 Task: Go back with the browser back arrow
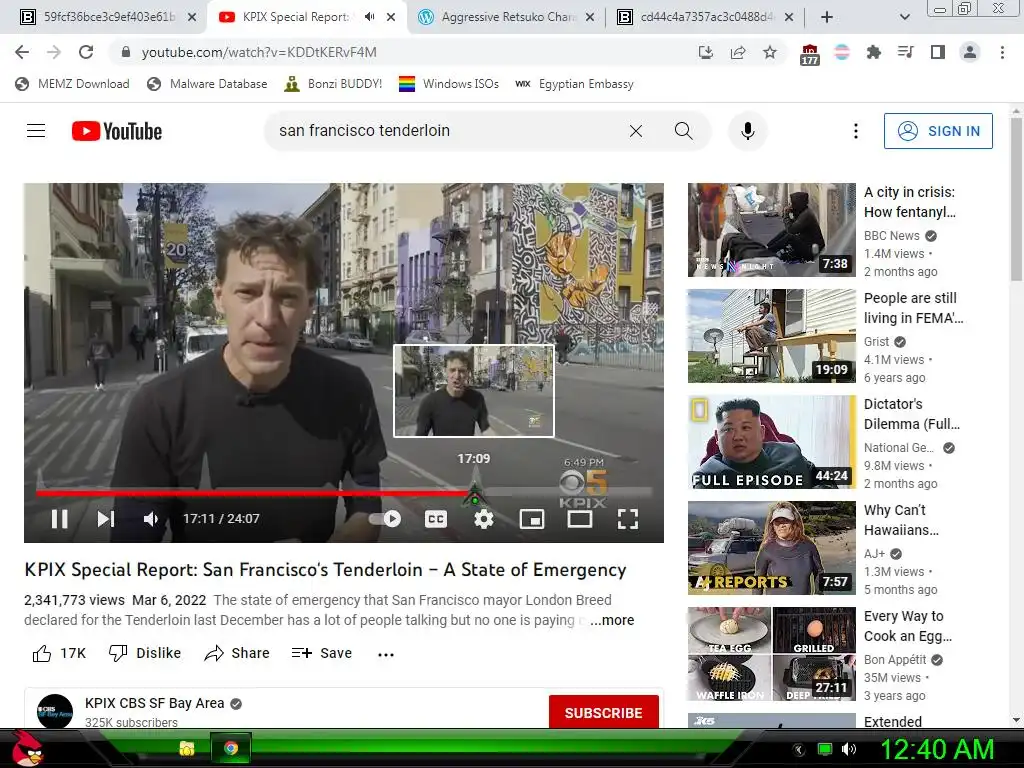tap(22, 52)
